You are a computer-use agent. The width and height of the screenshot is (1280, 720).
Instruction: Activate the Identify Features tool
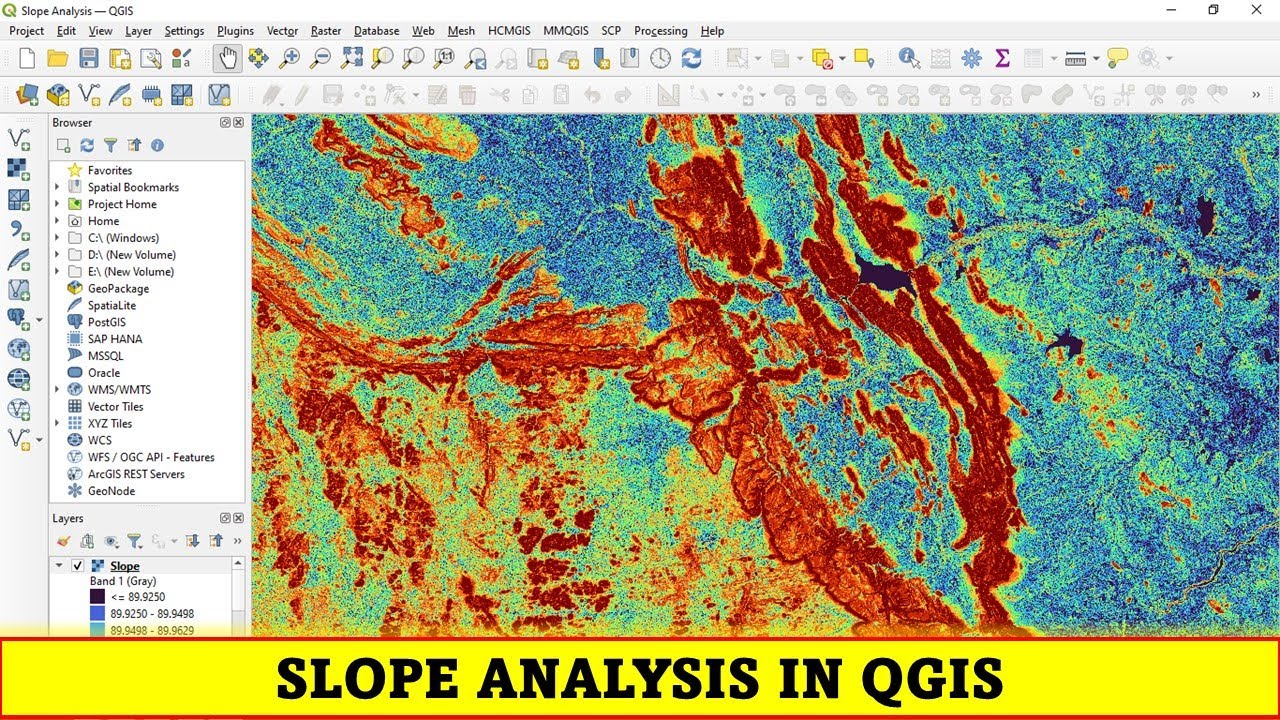pyautogui.click(x=909, y=58)
